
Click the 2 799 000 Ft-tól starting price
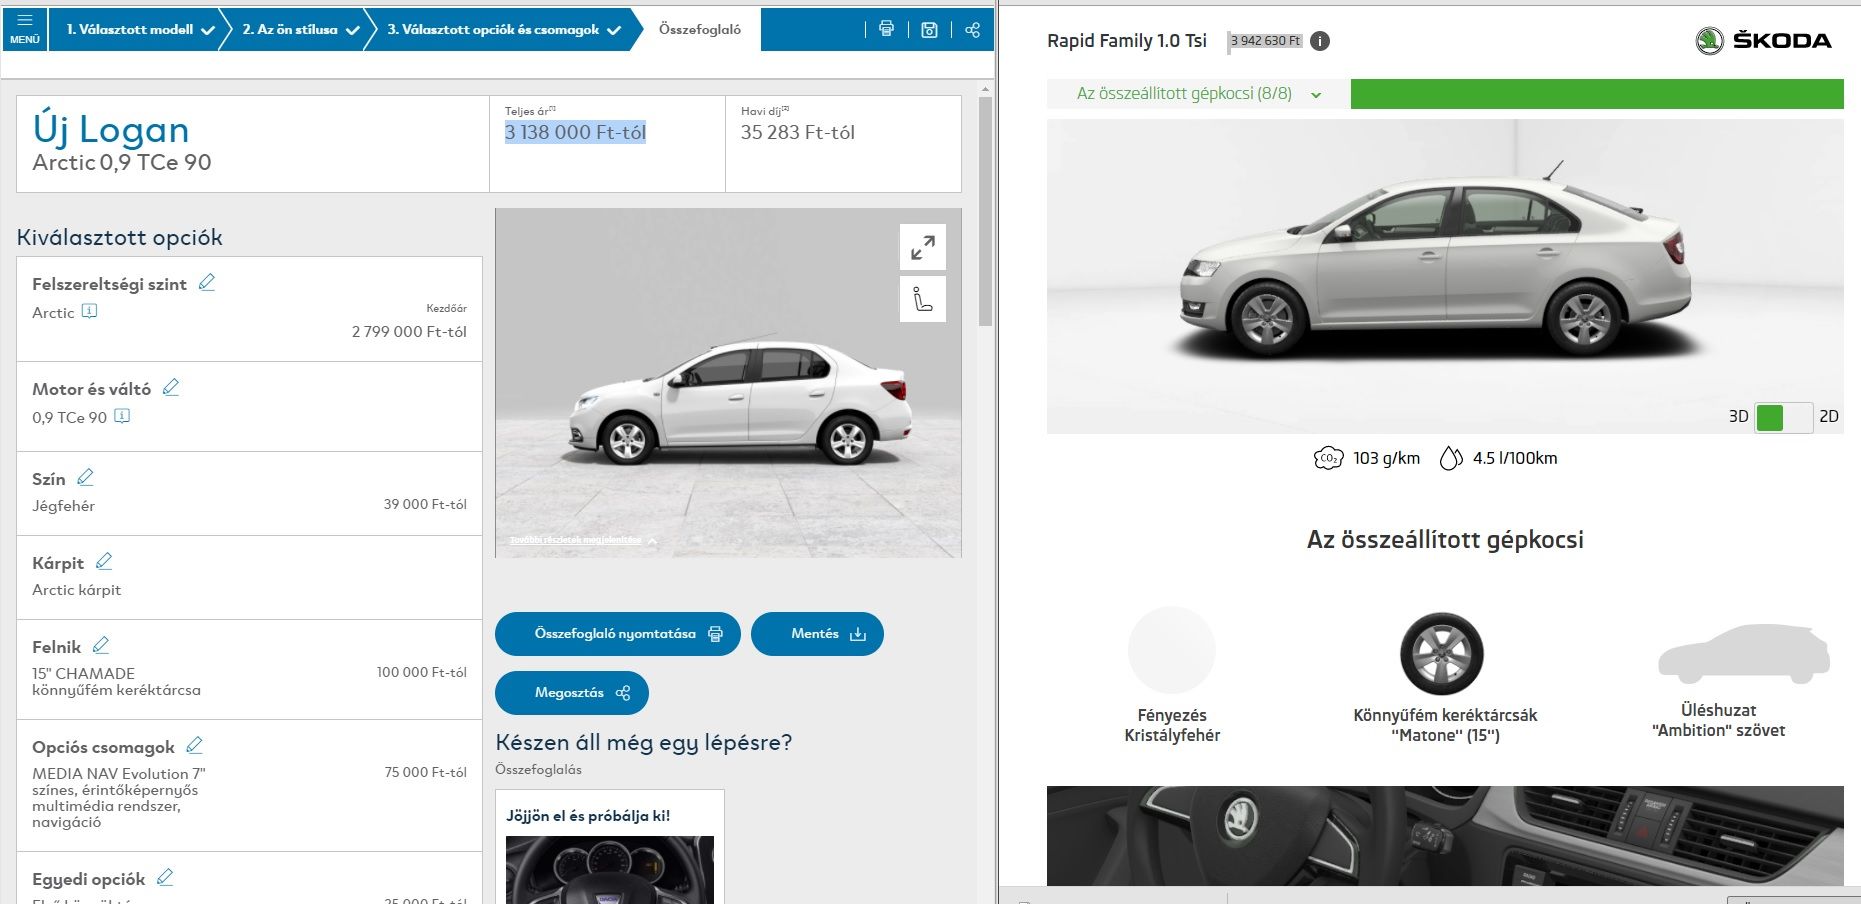click(x=409, y=332)
